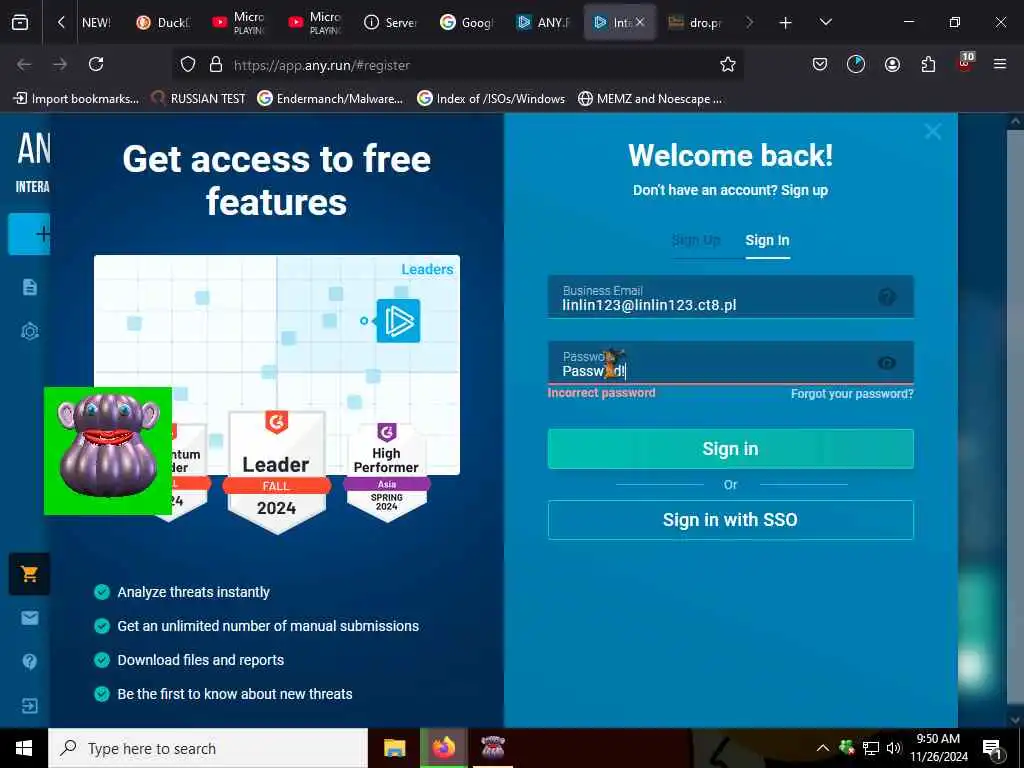
Task: Open the MEMZ and Noescape bookmark
Action: [x=650, y=99]
